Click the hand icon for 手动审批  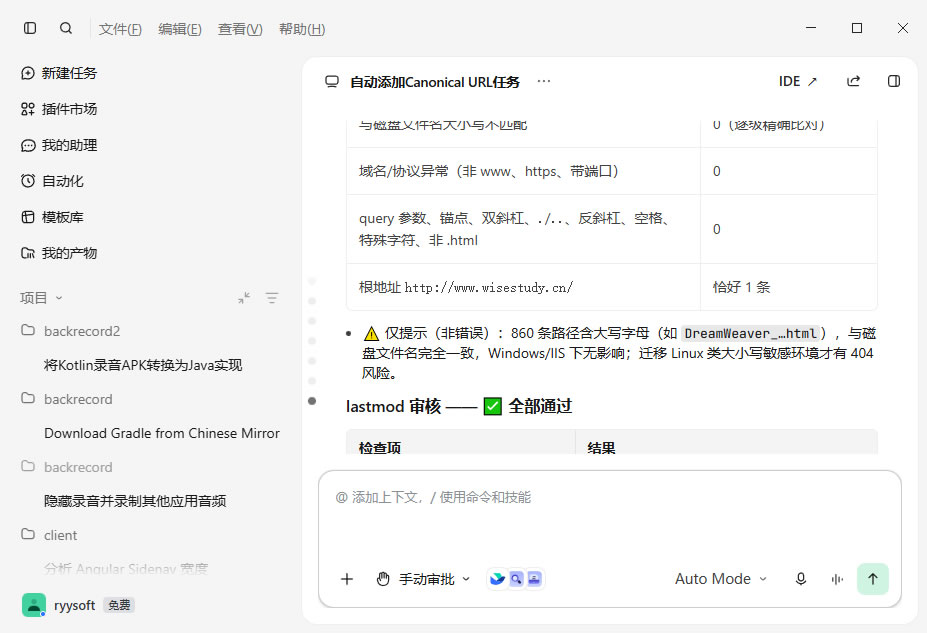pyautogui.click(x=383, y=579)
